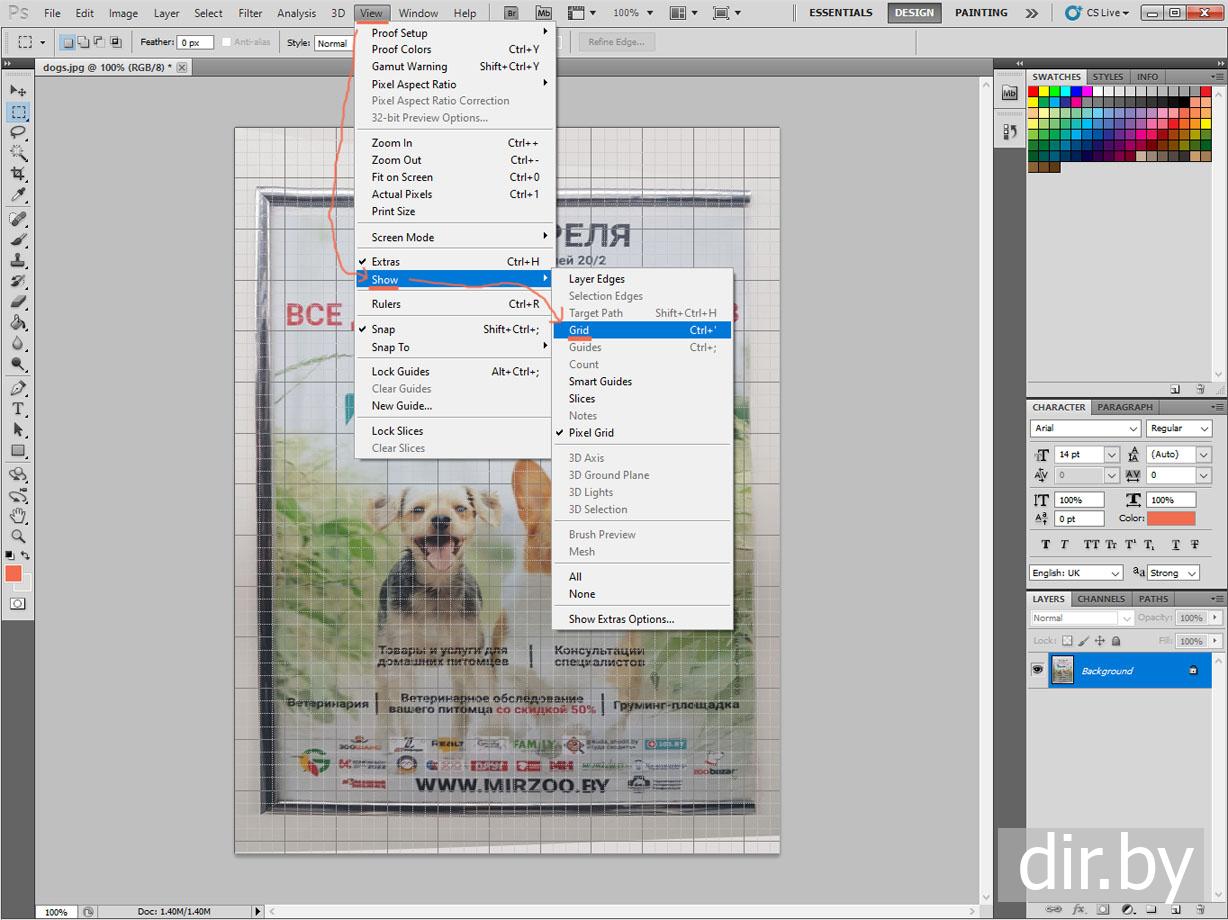Select the Lasso tool
Screen dimensions: 1228x920
click(18, 132)
